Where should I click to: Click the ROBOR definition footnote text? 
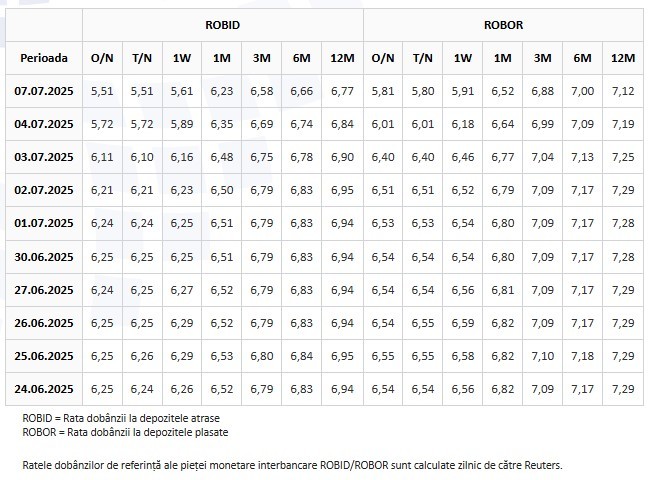pos(125,432)
